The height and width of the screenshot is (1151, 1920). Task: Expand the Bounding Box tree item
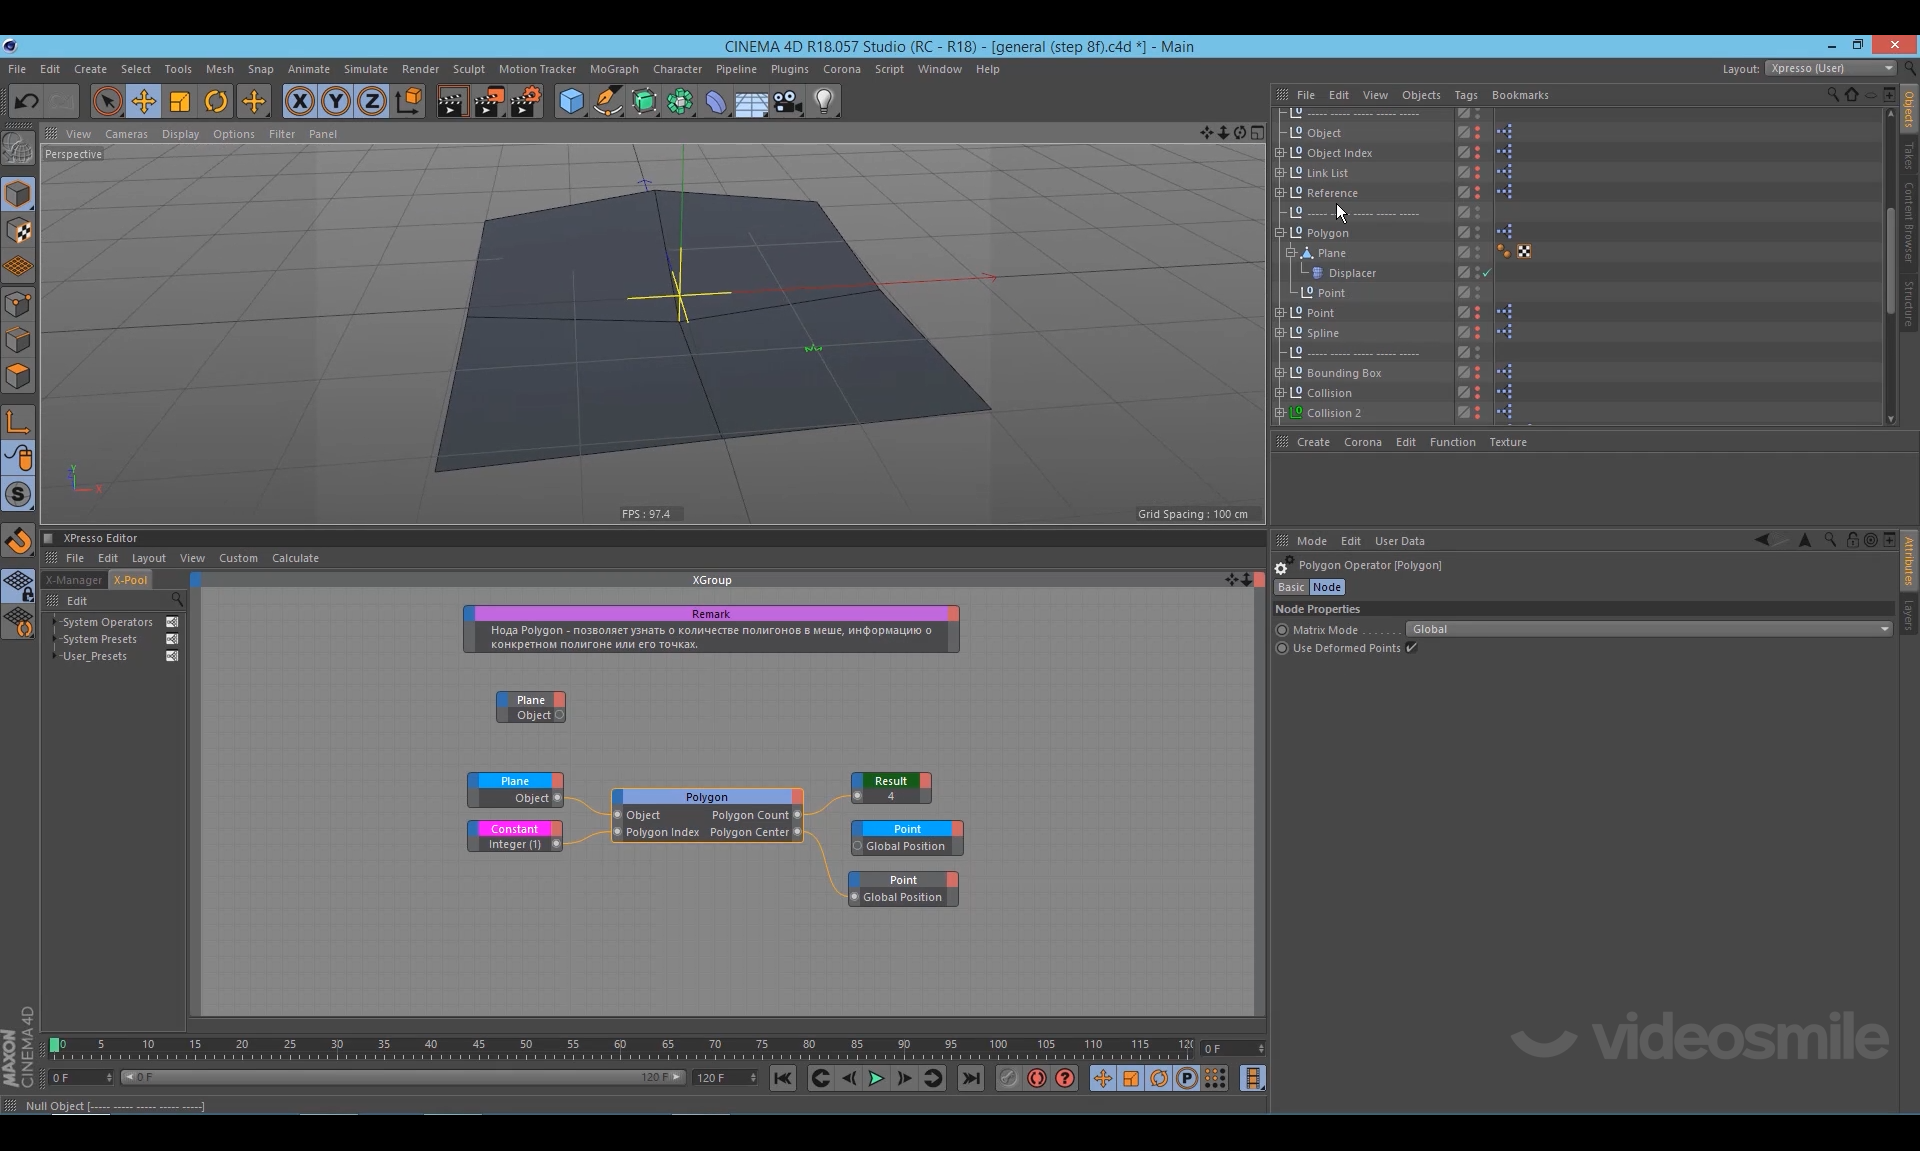[1280, 373]
